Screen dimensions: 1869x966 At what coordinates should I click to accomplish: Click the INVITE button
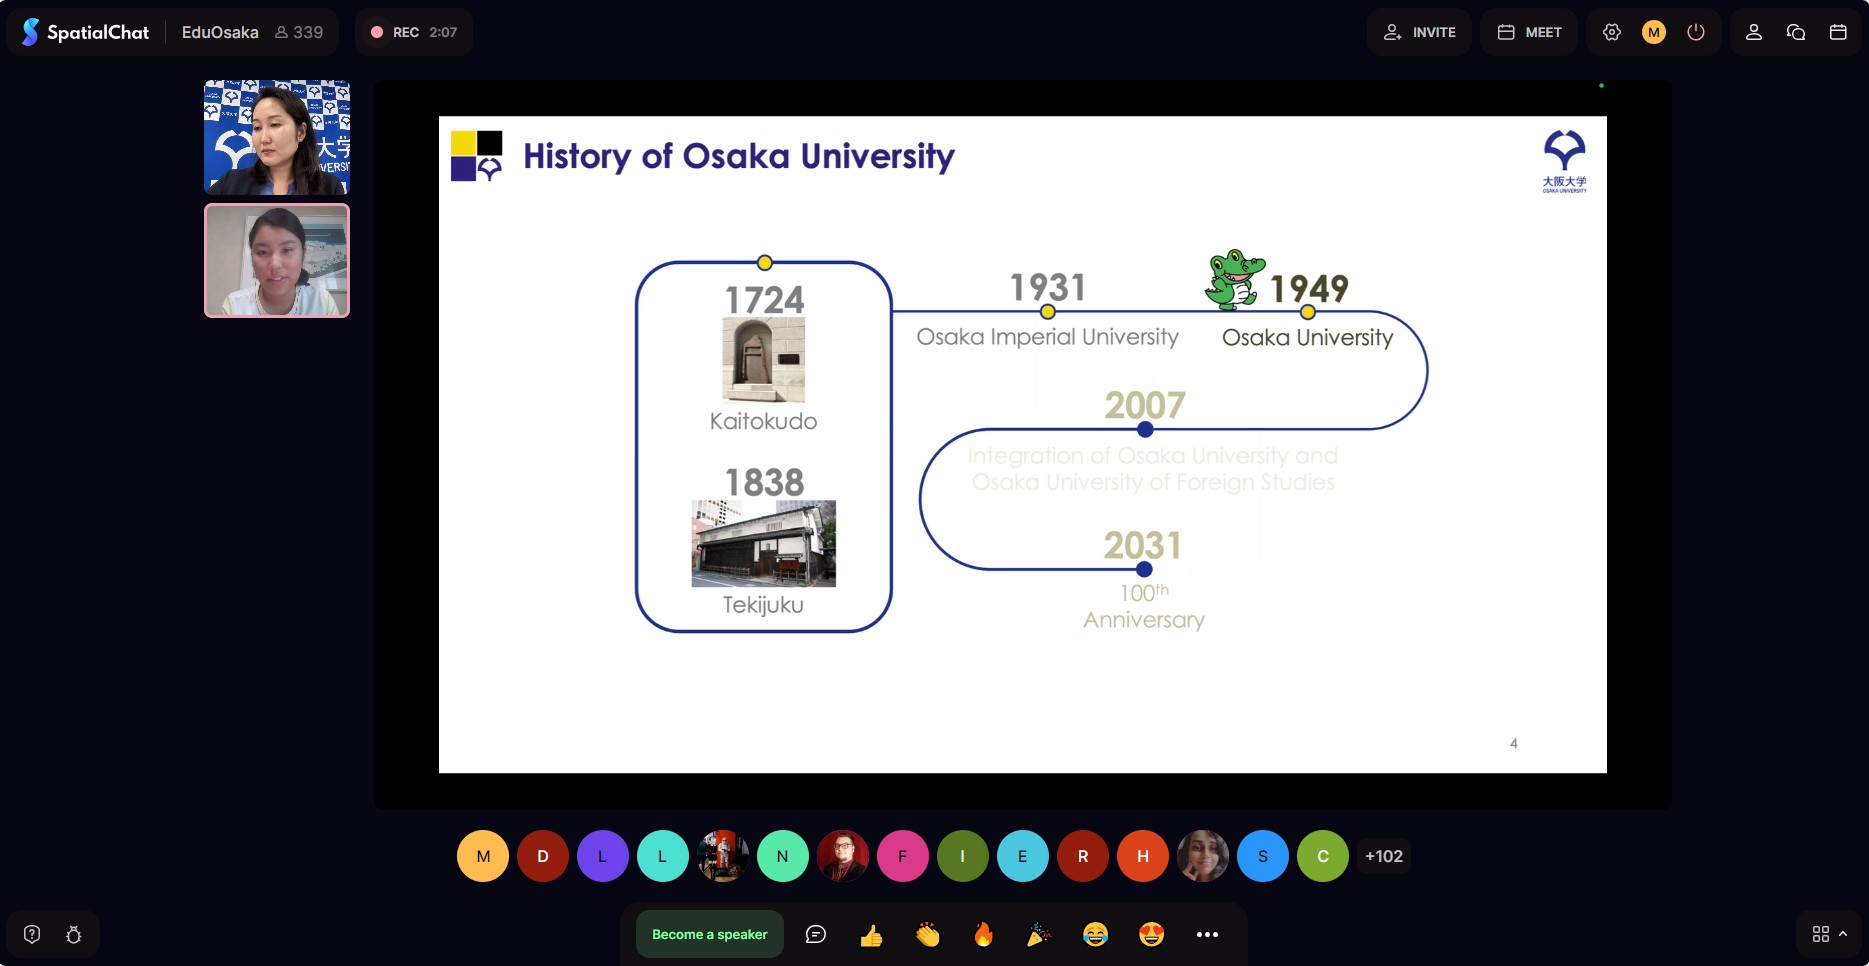coord(1420,32)
